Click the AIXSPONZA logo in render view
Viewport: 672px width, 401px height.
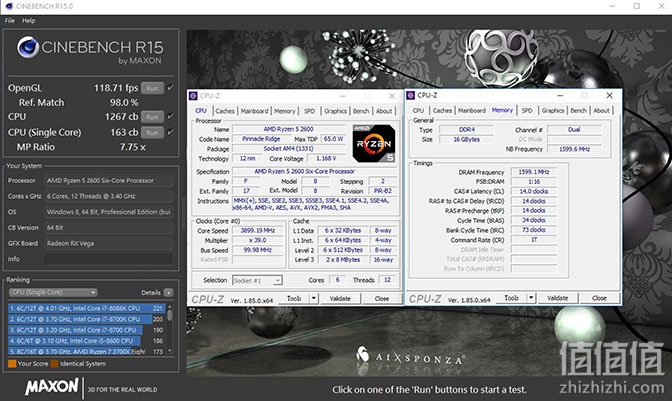(410, 356)
